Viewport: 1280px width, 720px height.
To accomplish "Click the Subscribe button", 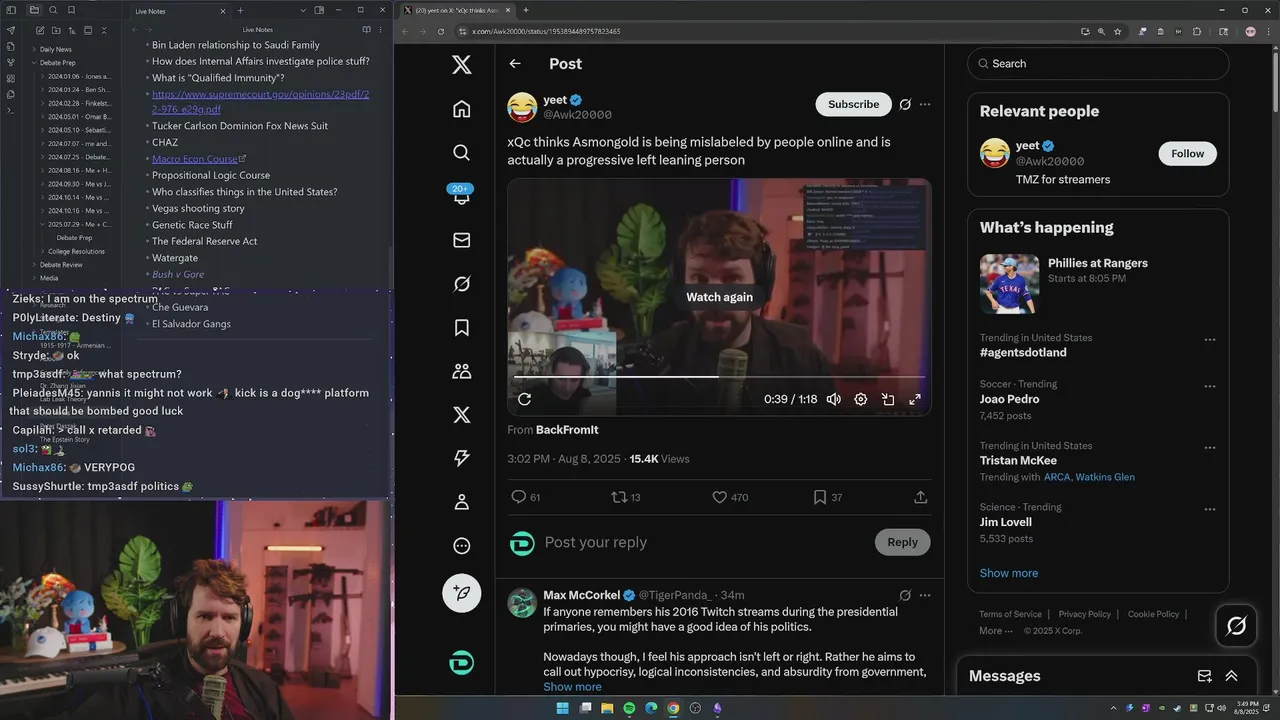I will 853,104.
